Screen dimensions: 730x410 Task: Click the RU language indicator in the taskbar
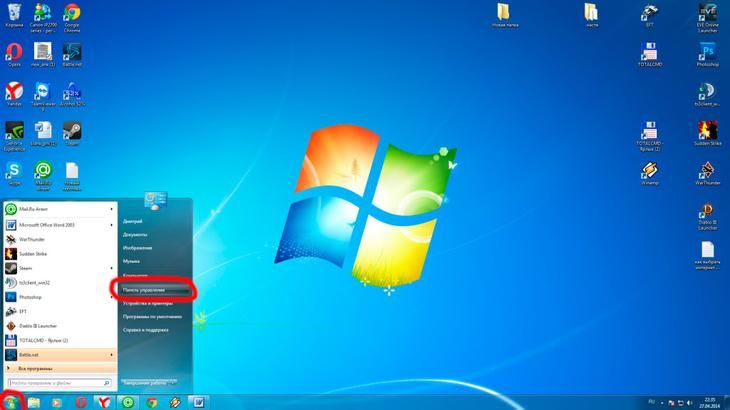(x=651, y=402)
